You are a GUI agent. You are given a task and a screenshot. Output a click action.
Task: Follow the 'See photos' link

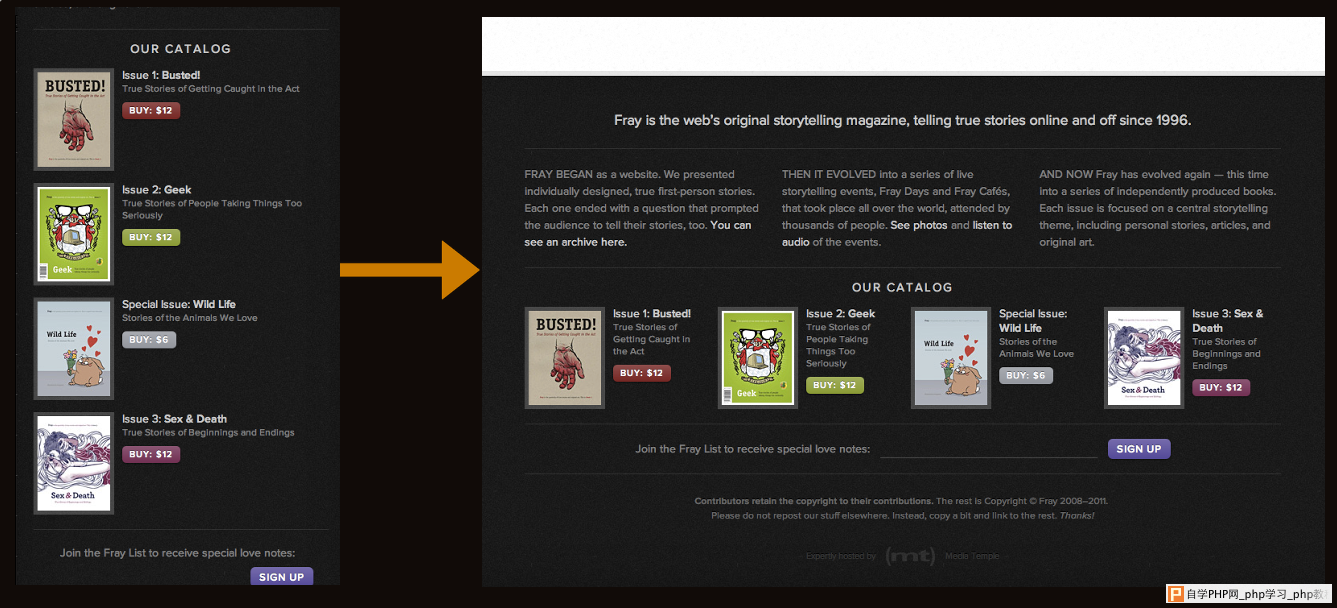pyautogui.click(x=919, y=225)
